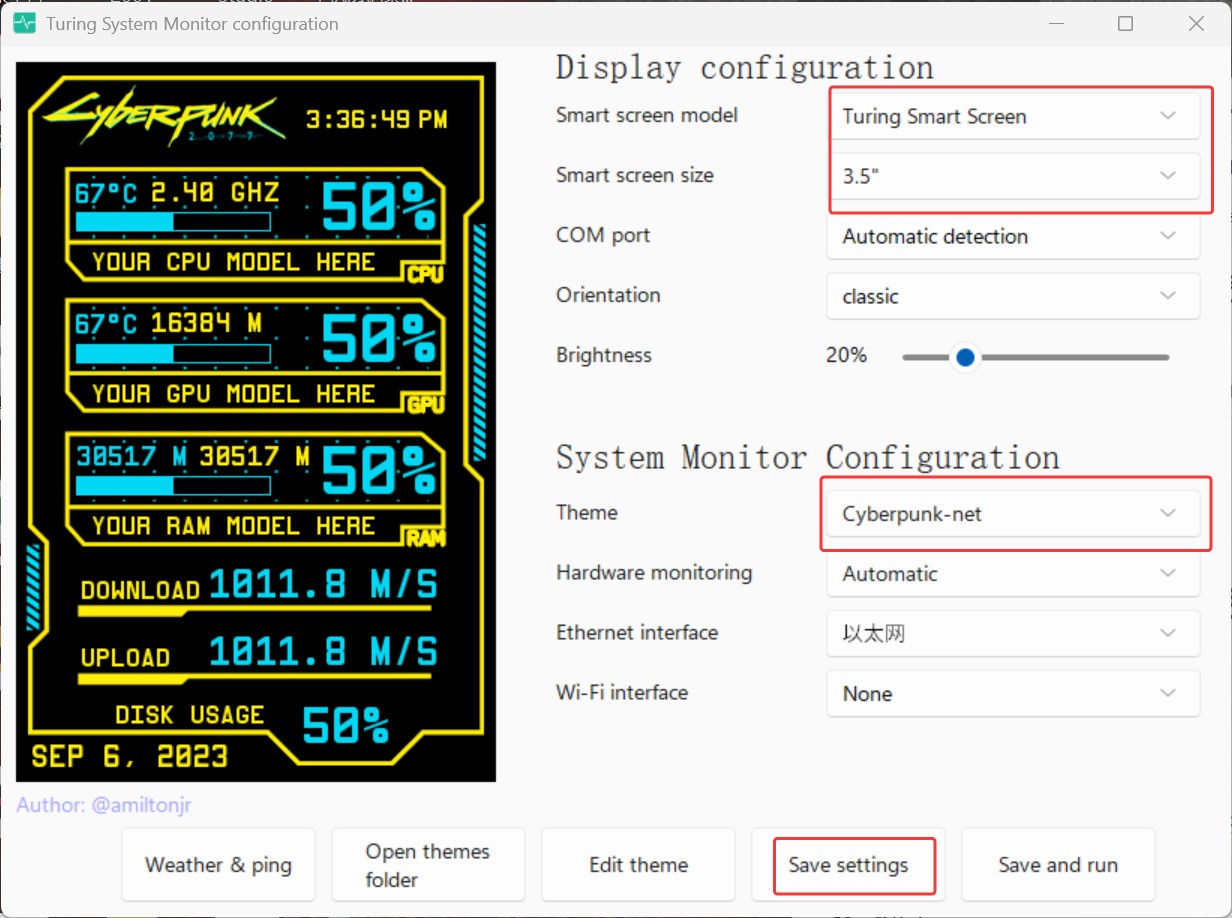Click the Save and run button
1232x918 pixels.
[1058, 865]
